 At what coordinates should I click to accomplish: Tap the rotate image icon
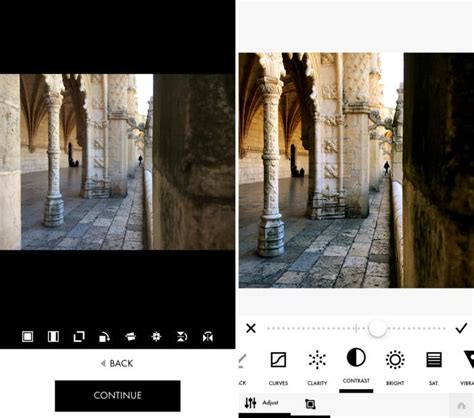click(105, 337)
